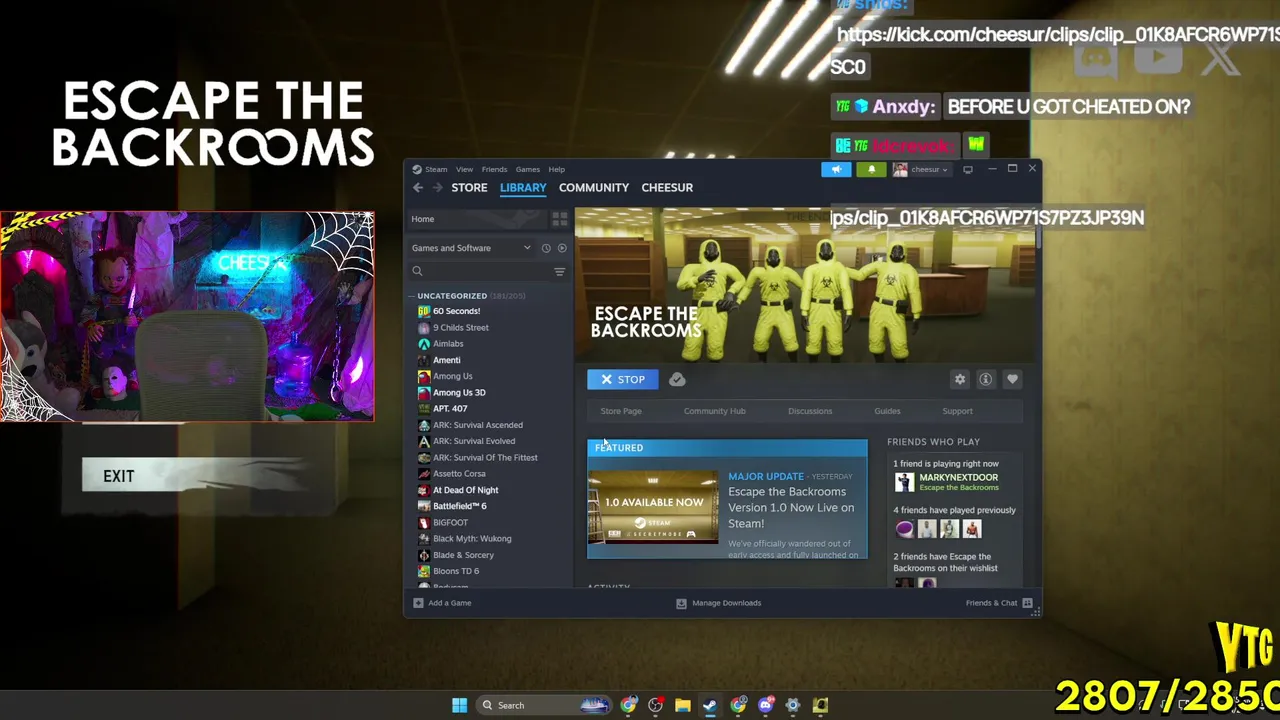
Task: Open the Friends & Chat icon
Action: (1028, 603)
